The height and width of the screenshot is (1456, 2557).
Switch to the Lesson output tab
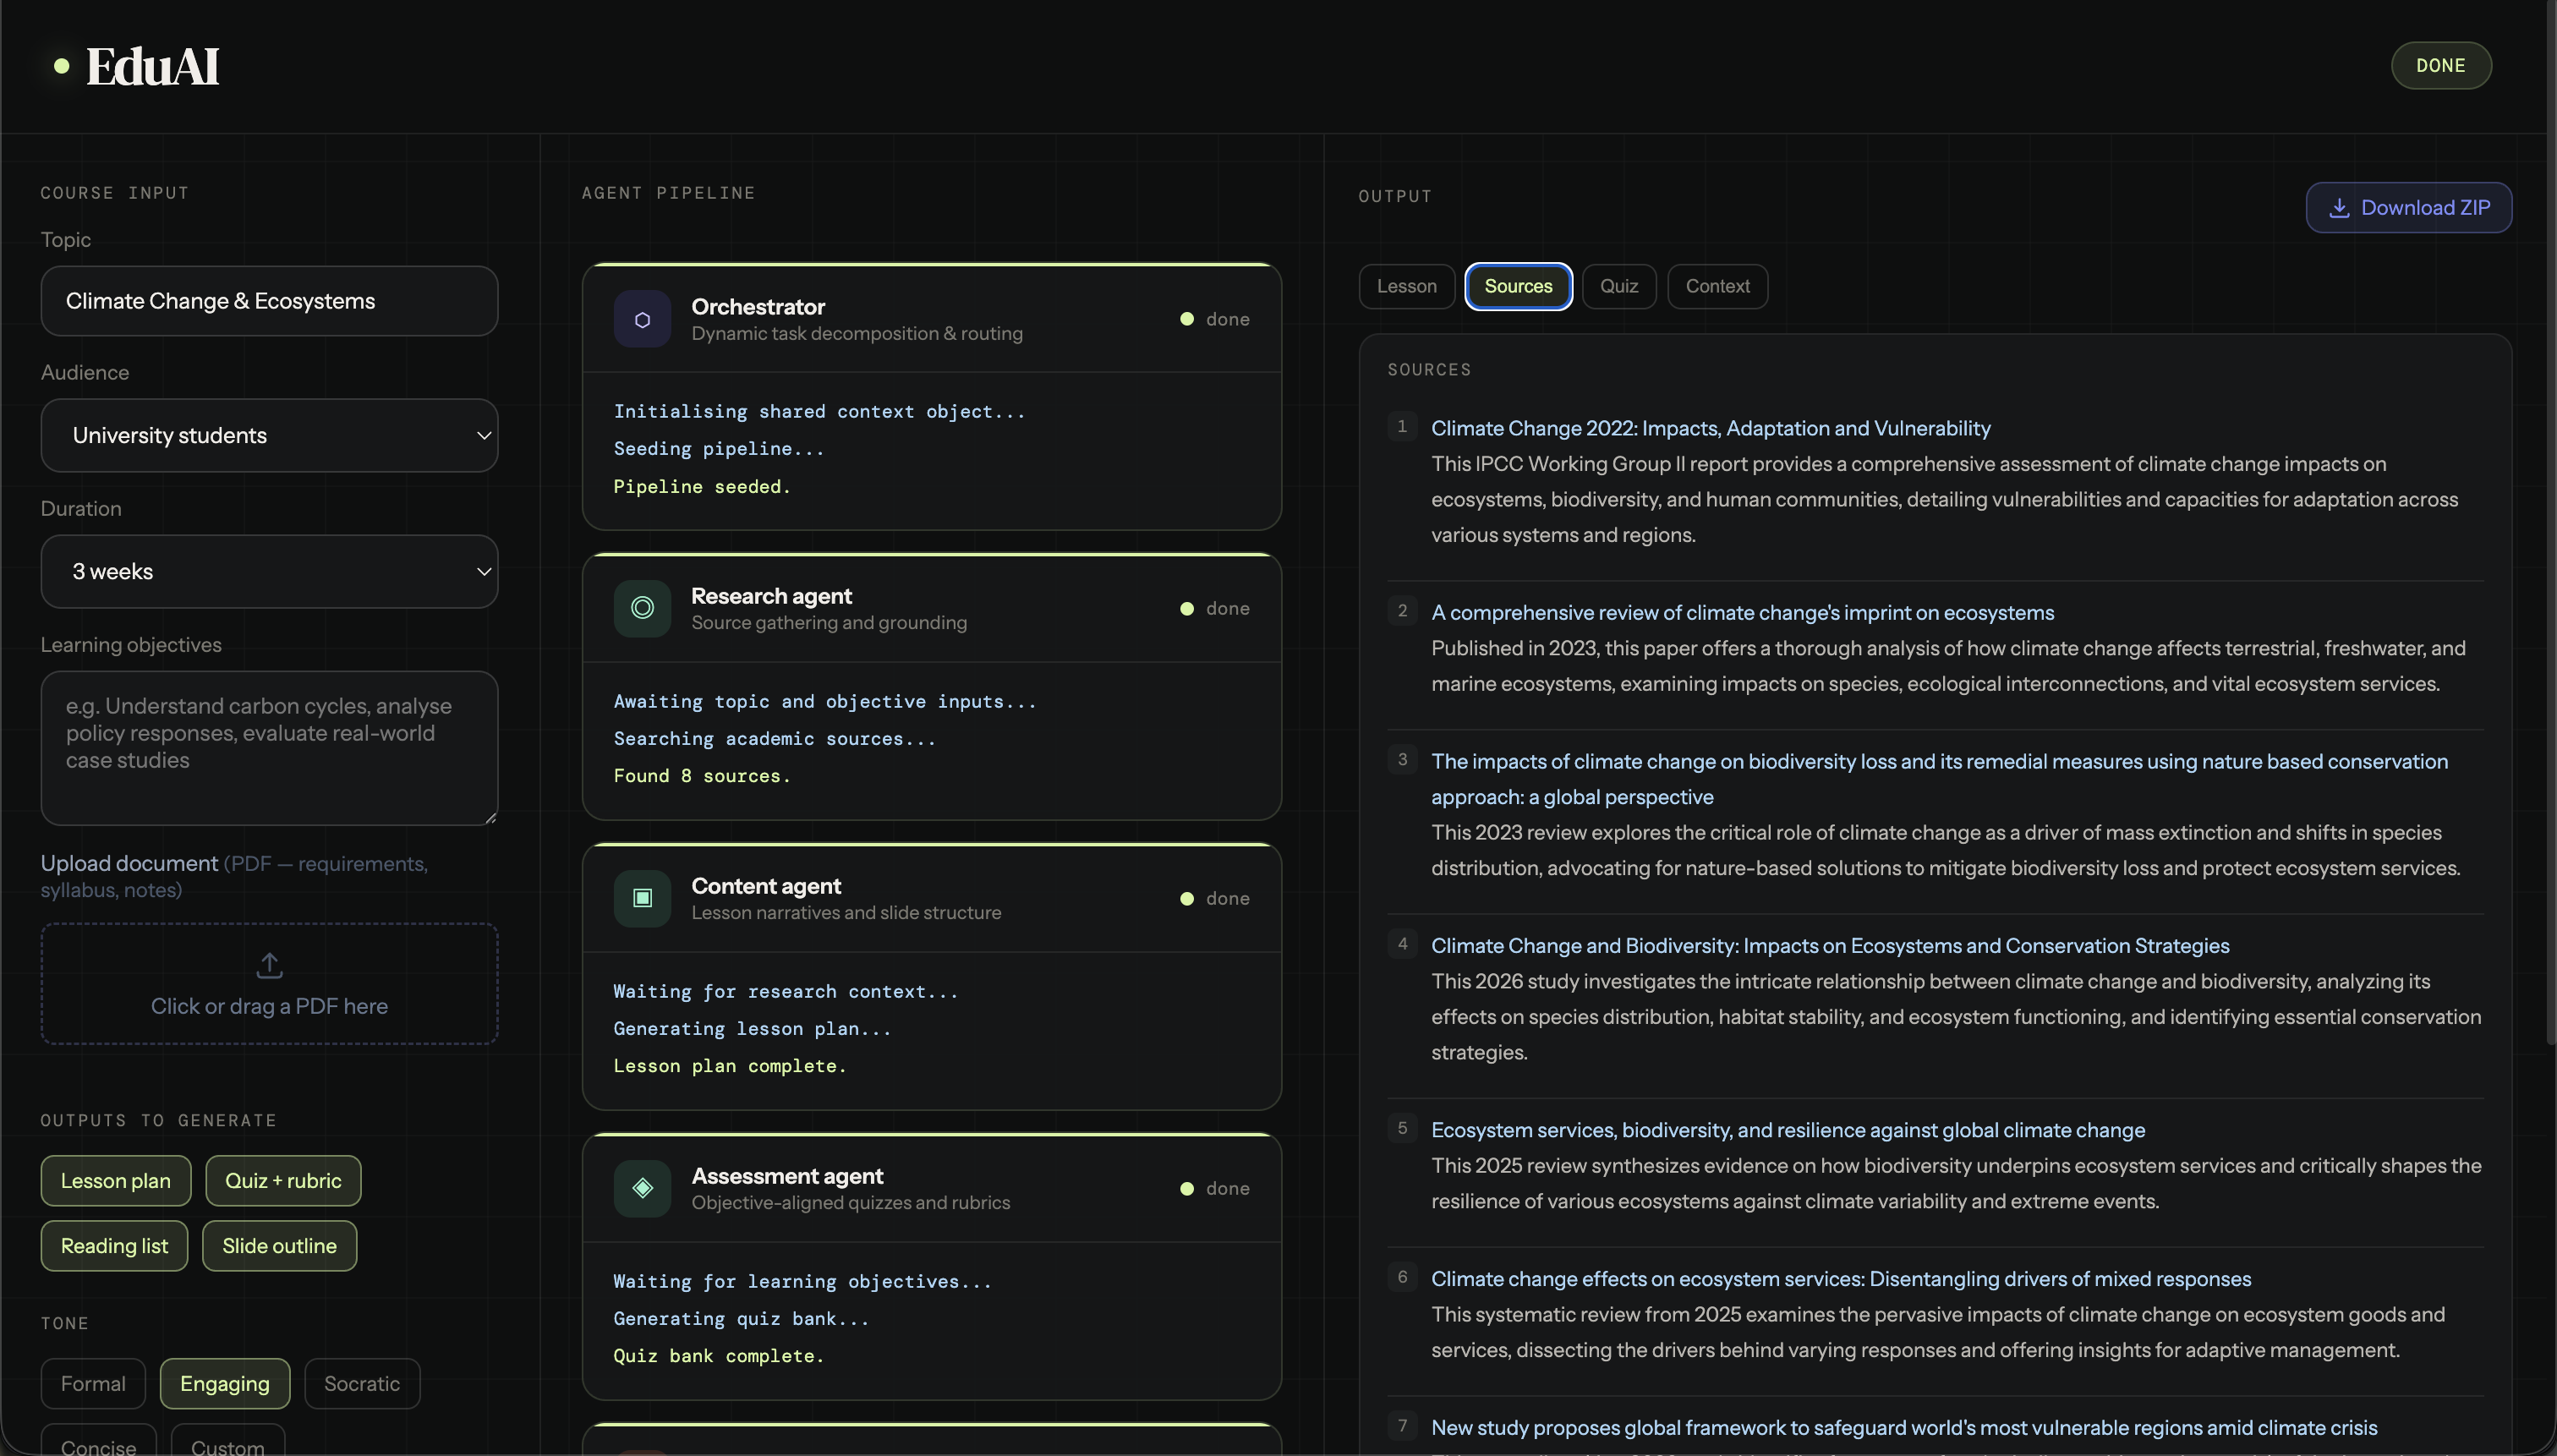[1406, 287]
